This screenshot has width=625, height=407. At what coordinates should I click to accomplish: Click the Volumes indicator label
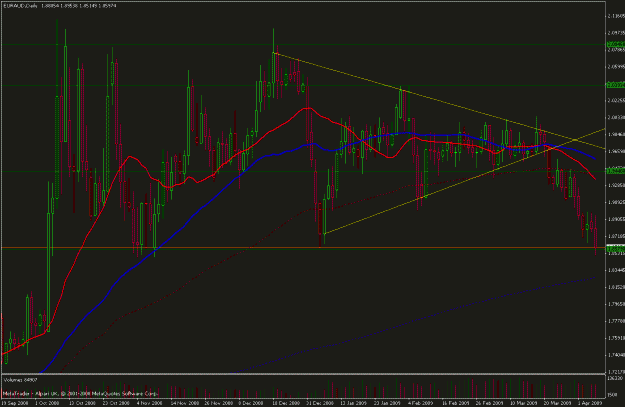[x=20, y=380]
